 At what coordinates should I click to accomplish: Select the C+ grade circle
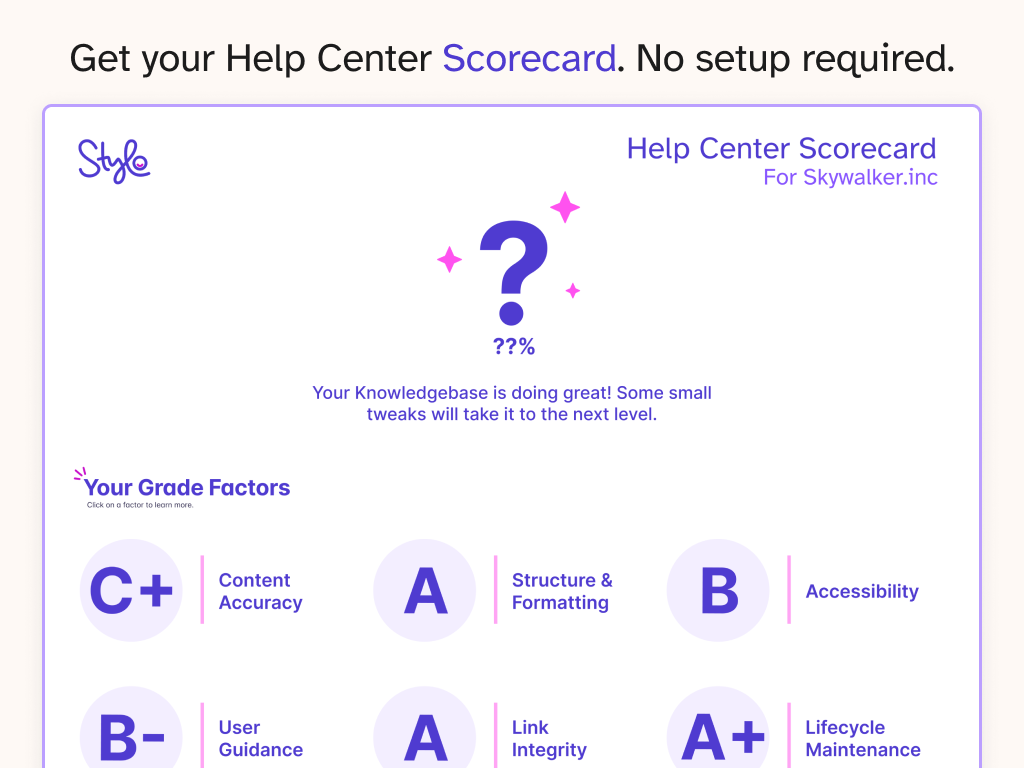[131, 591]
